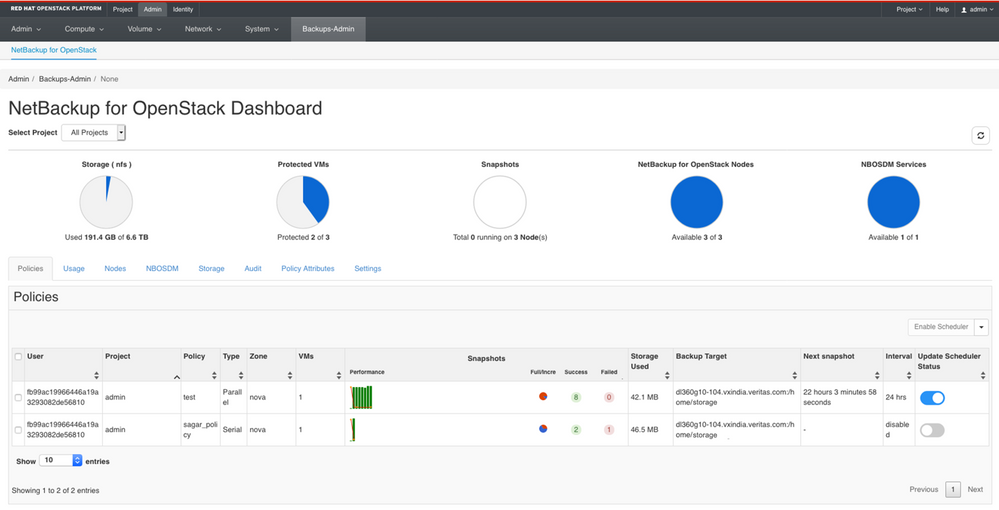Expand the System navigation menu

[x=262, y=29]
